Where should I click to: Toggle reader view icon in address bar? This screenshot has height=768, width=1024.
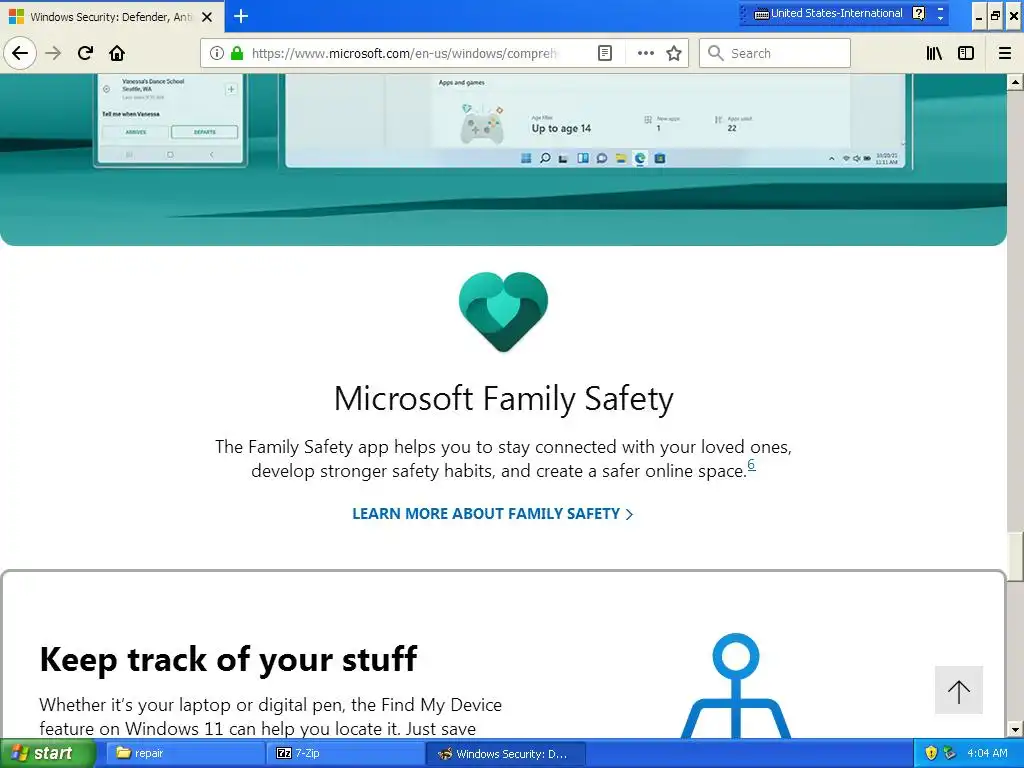[605, 53]
